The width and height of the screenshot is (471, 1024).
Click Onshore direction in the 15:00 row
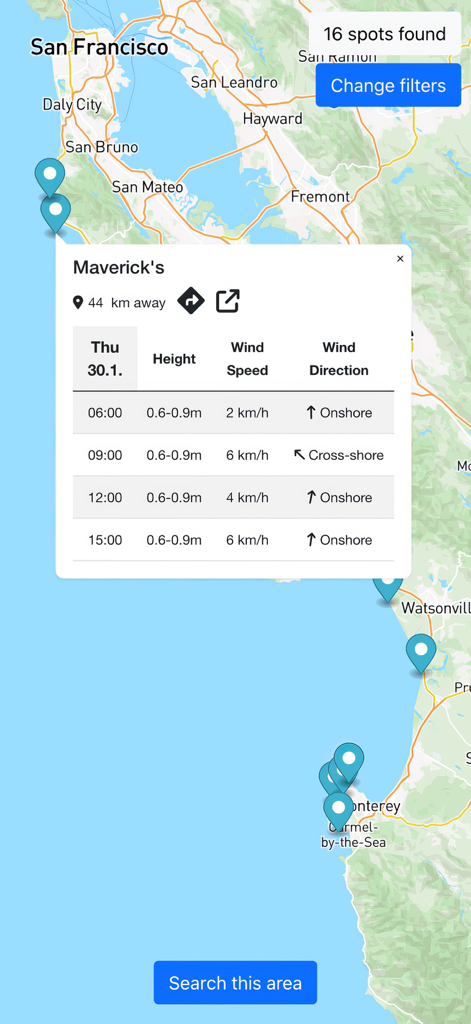pos(339,540)
